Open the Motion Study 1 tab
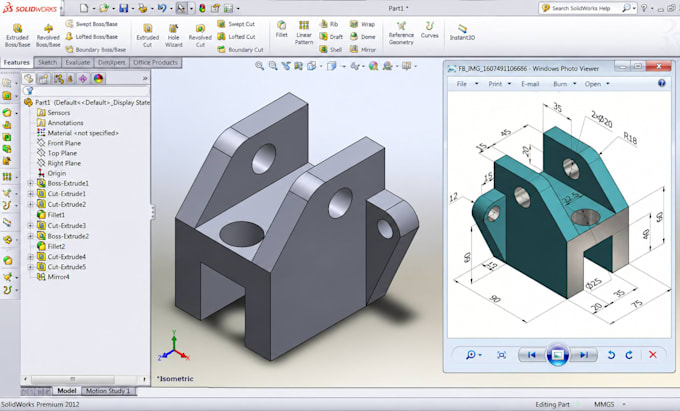 [108, 391]
